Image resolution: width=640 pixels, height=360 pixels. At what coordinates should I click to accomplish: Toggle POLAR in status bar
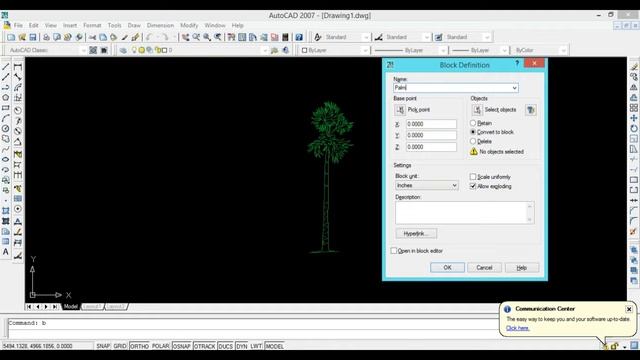[x=161, y=346]
